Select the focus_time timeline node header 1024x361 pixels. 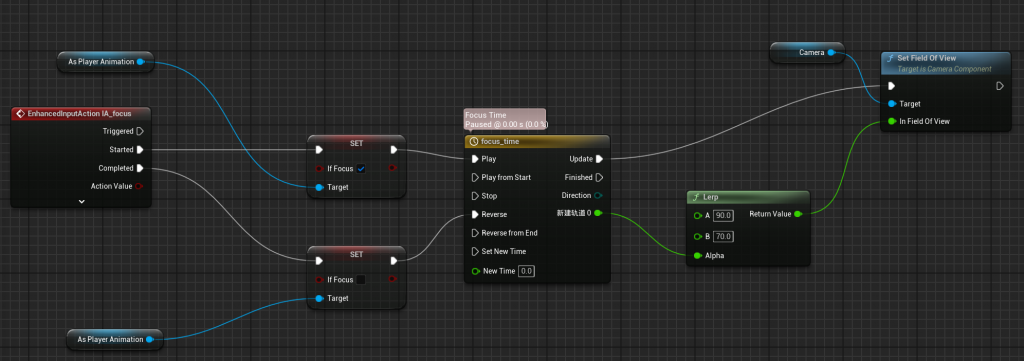click(537, 141)
